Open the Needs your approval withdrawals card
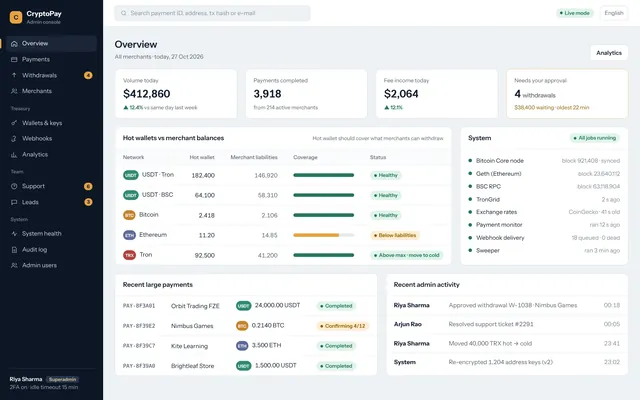This screenshot has height=400, width=640. click(567, 94)
